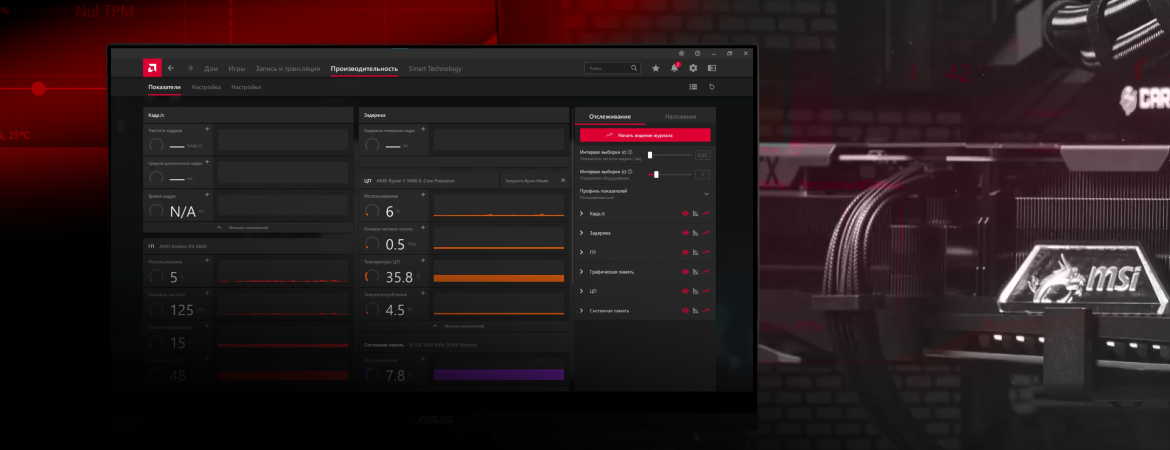Screen dimensions: 1170x450
Task: Open the help question mark icon
Action: pyautogui.click(x=698, y=53)
